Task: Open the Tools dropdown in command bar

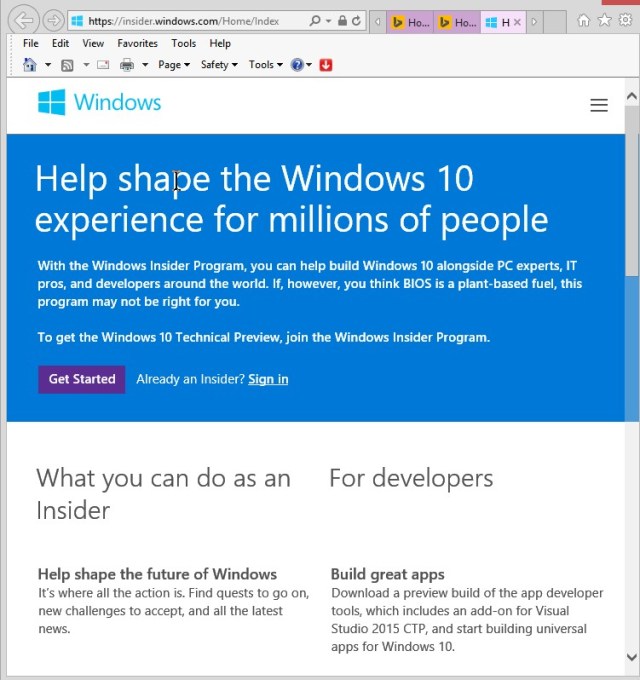Action: (x=265, y=65)
